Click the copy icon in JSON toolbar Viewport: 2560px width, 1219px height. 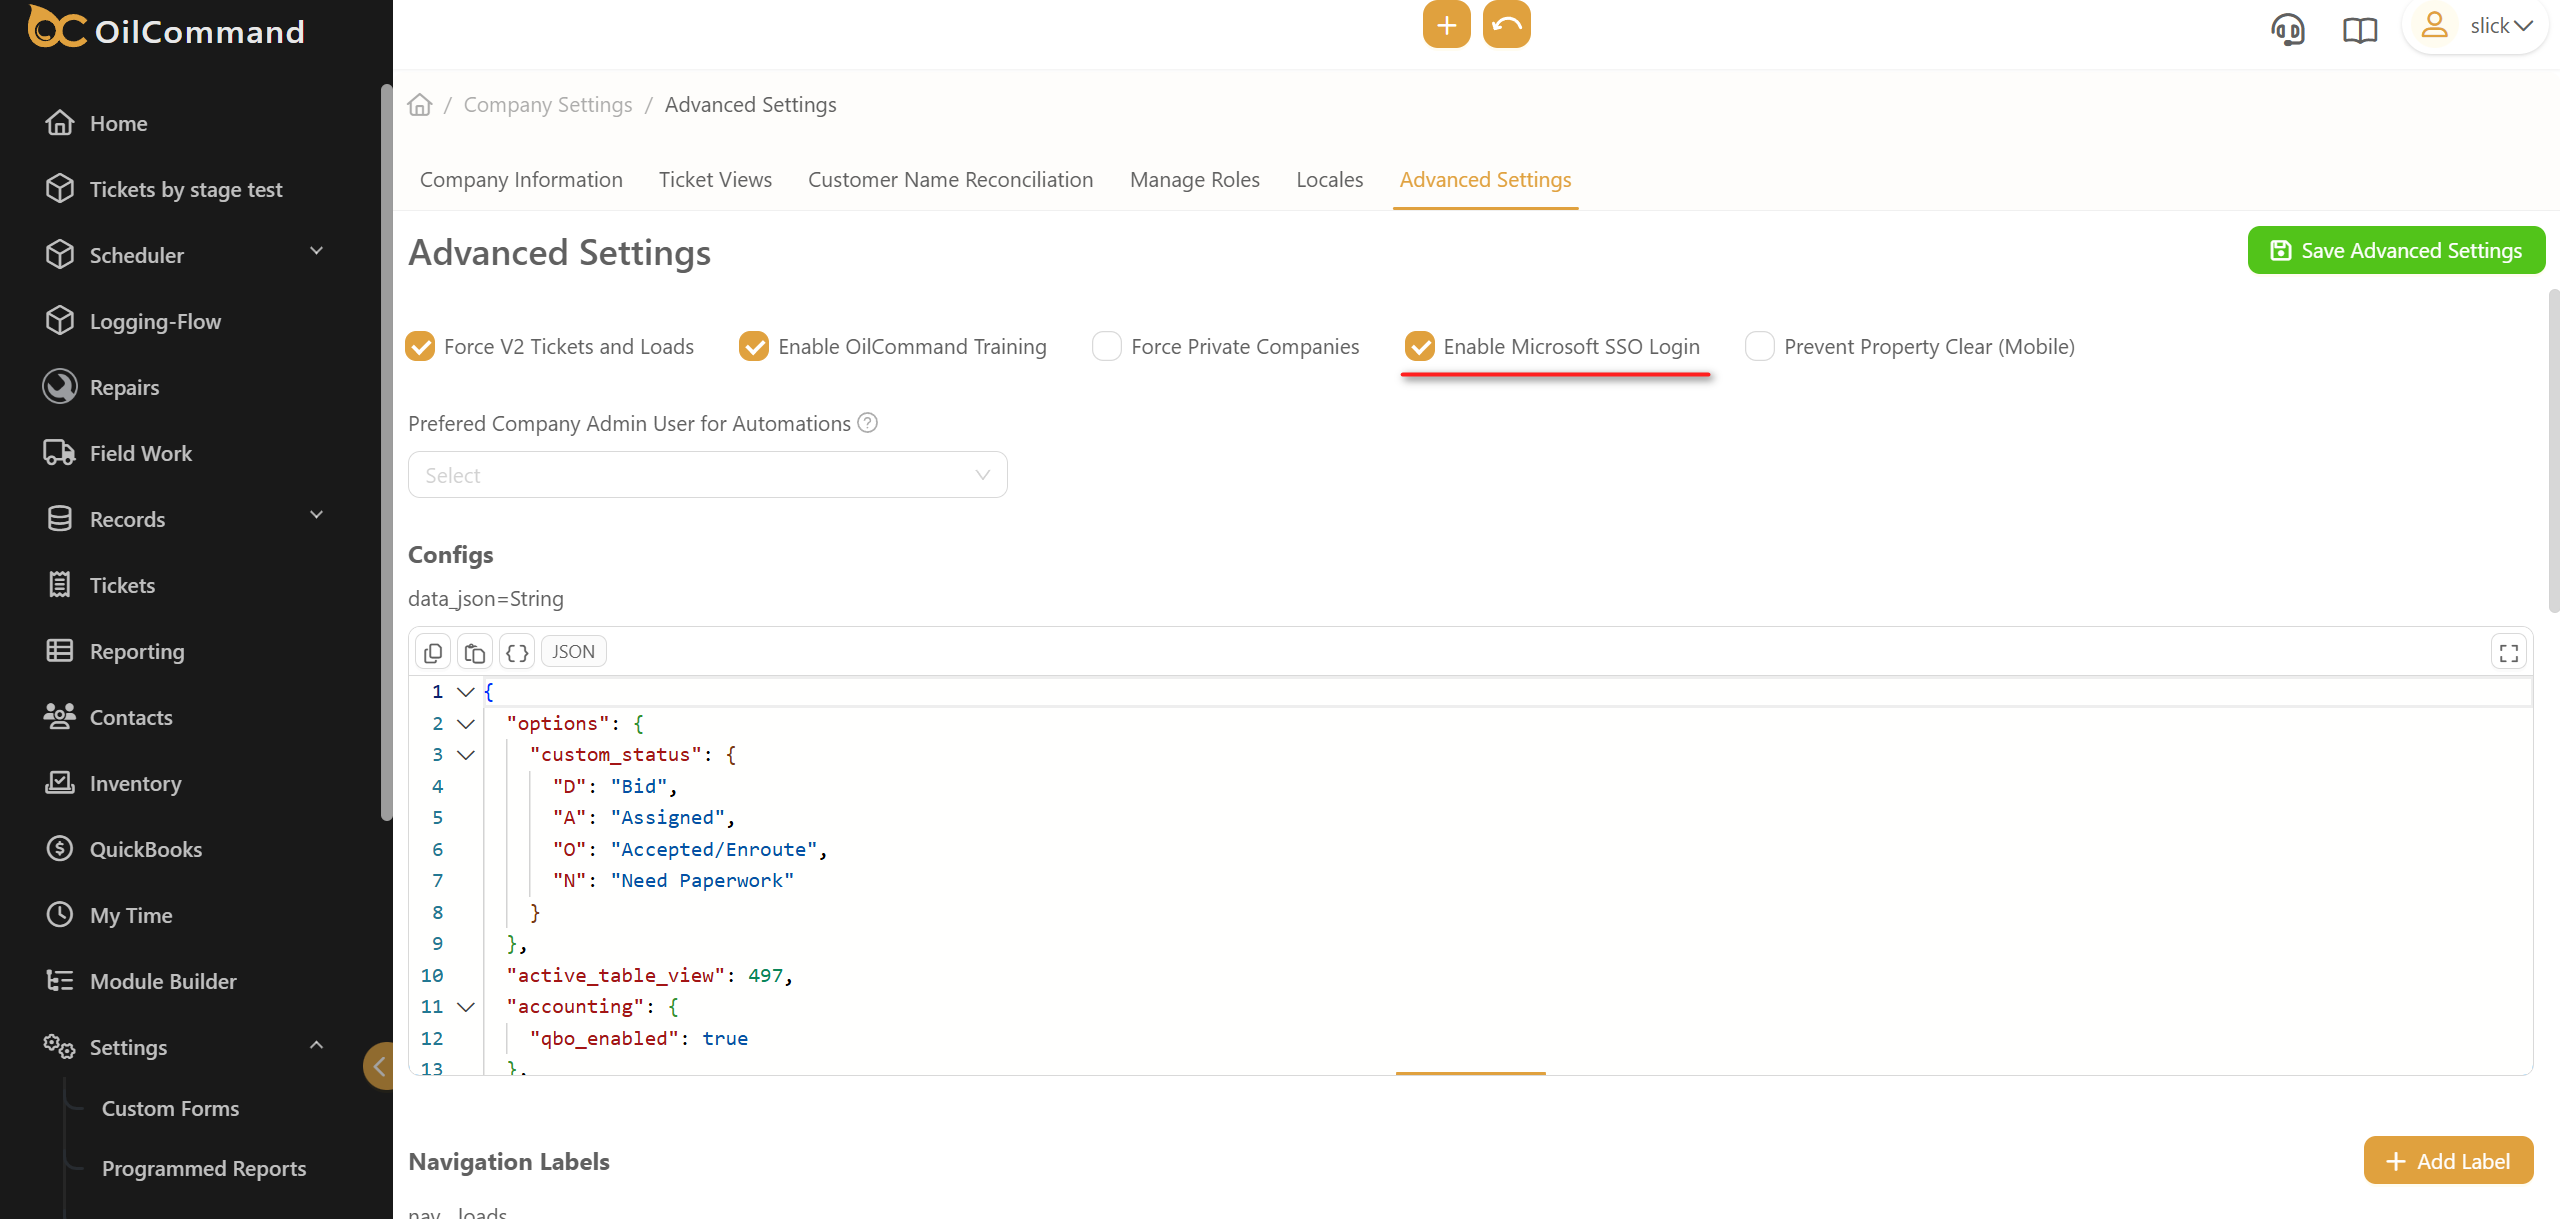tap(433, 653)
